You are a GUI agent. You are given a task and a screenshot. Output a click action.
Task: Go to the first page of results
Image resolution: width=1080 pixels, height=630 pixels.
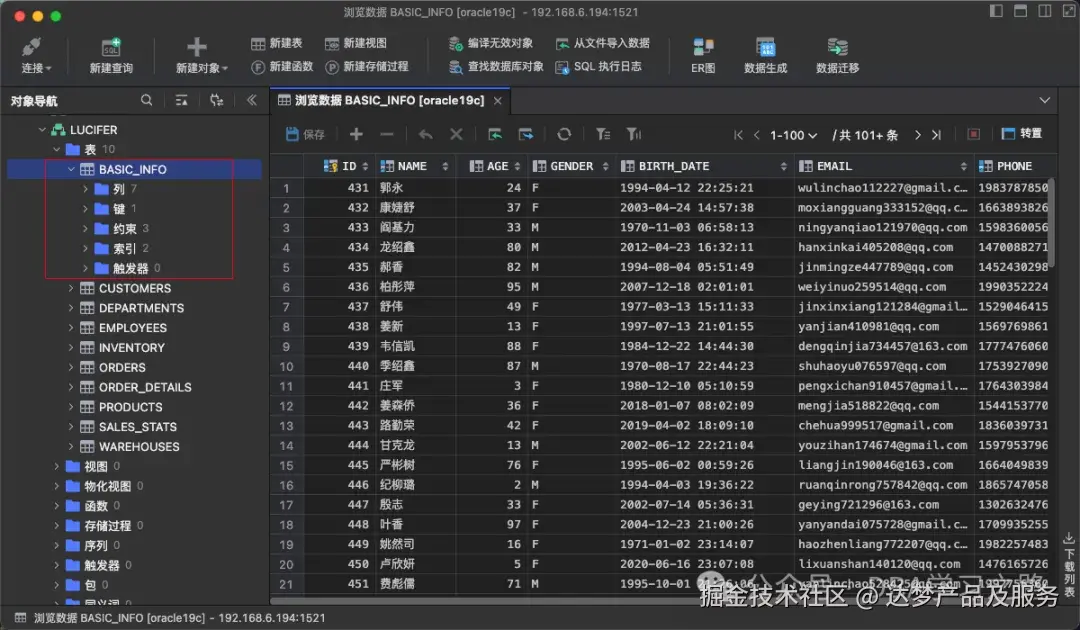(x=738, y=135)
